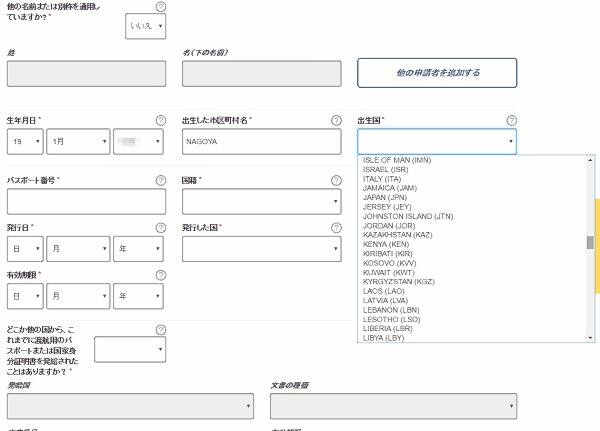Click the country list scrollbar thumb
The height and width of the screenshot is (431, 600).
coord(590,242)
